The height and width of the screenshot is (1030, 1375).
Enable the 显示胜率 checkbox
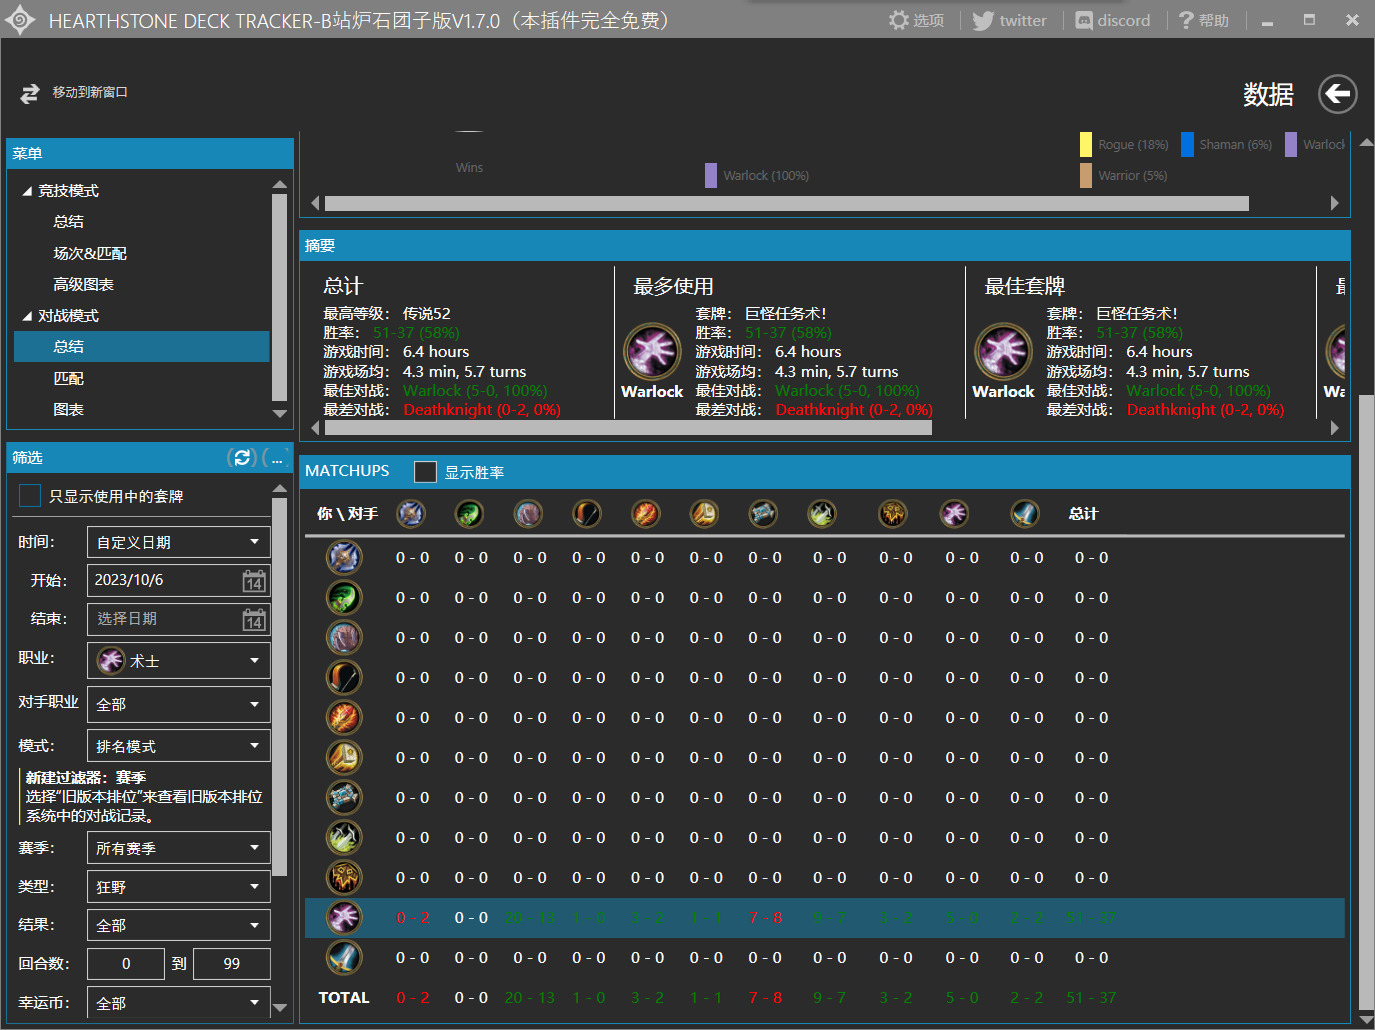(x=426, y=472)
